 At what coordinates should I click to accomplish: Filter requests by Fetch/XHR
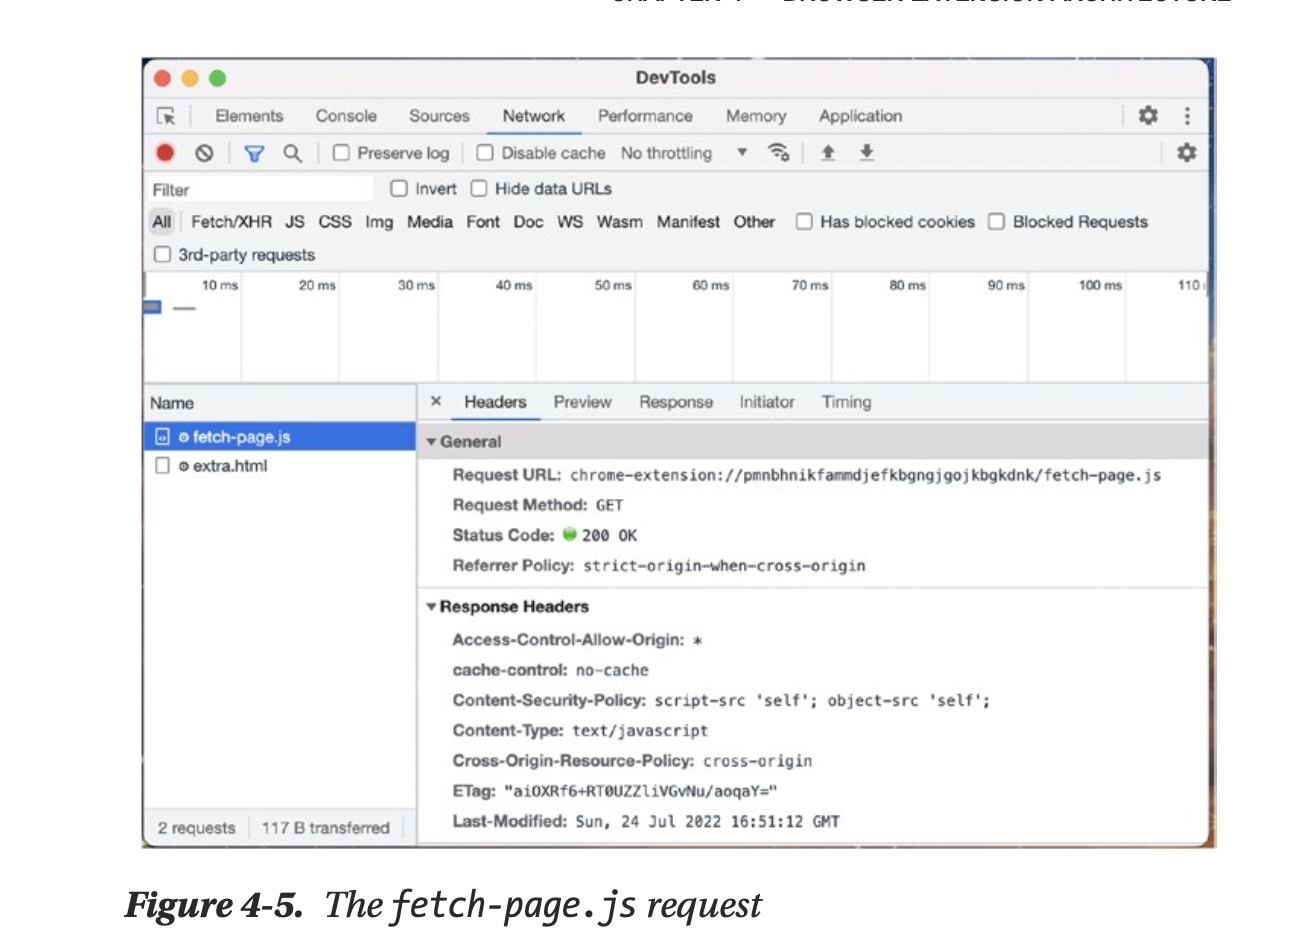click(231, 222)
